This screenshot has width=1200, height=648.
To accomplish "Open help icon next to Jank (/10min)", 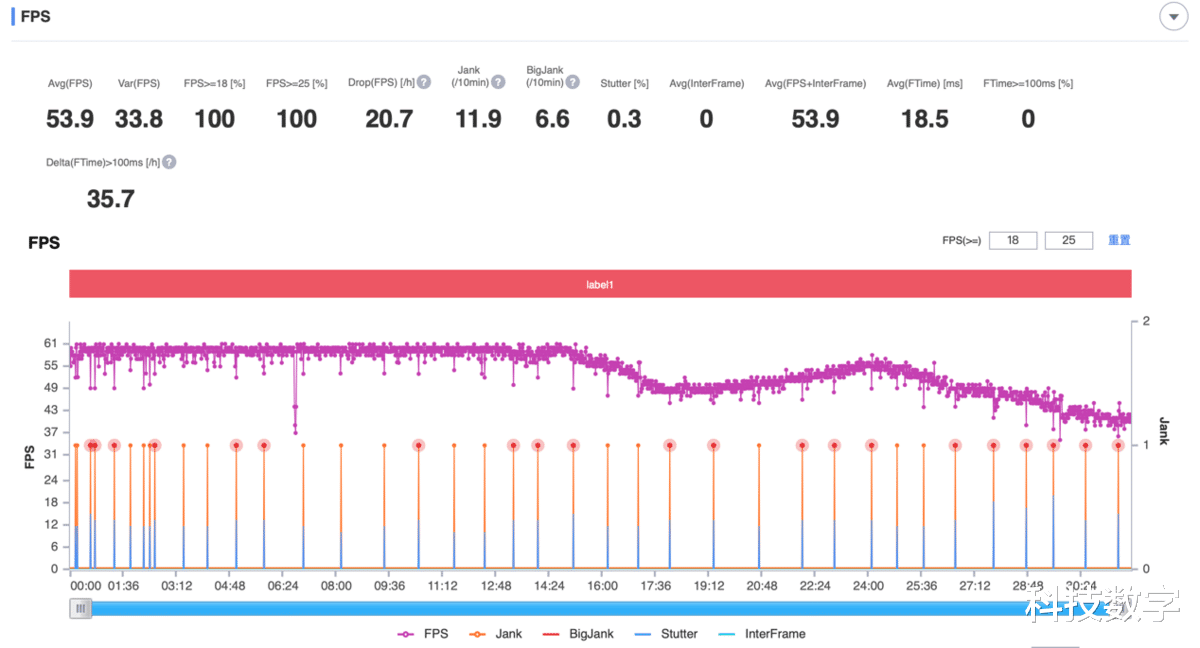I will pyautogui.click(x=498, y=83).
